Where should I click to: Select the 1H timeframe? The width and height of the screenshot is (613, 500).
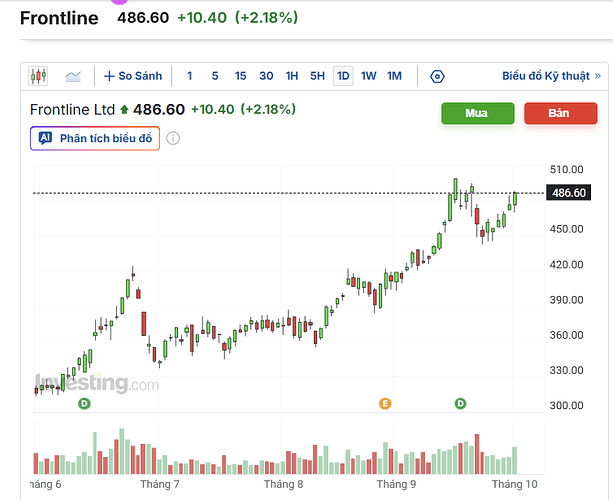(292, 76)
